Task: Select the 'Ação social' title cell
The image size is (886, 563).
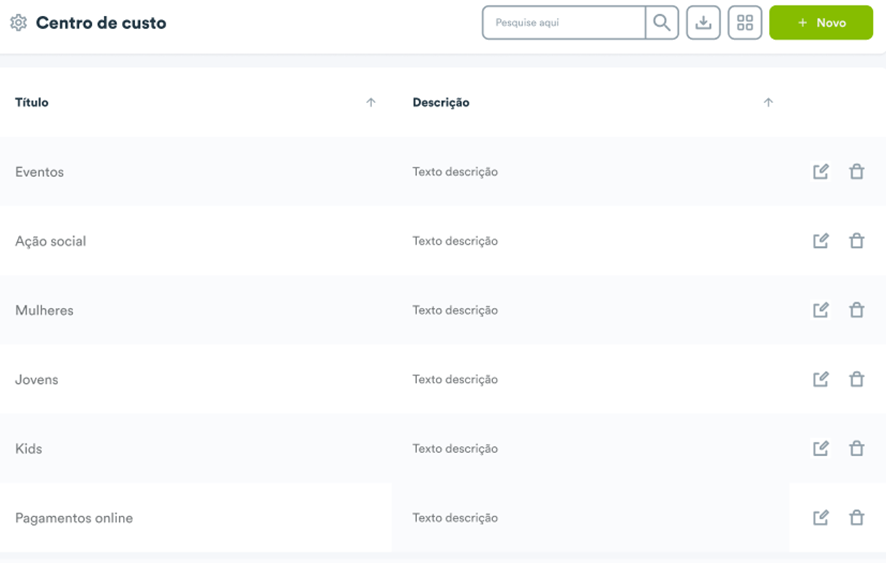Action: pos(50,241)
